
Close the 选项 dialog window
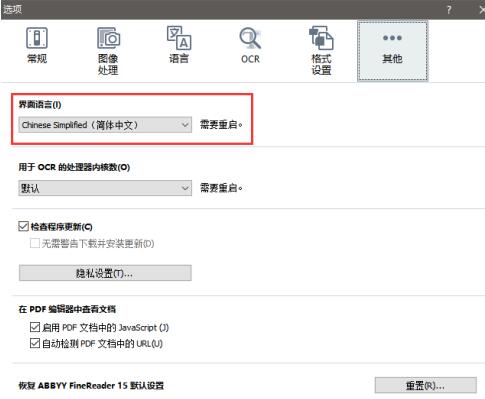pyautogui.click(x=482, y=10)
